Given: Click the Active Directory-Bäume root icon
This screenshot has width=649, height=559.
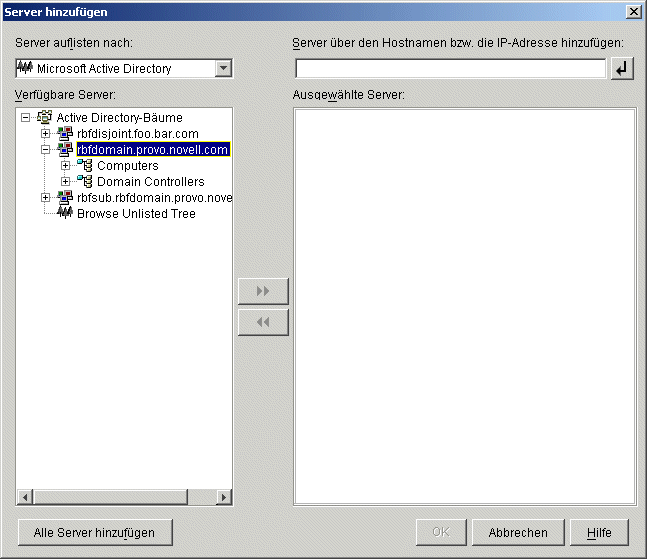Looking at the screenshot, I should pos(45,117).
